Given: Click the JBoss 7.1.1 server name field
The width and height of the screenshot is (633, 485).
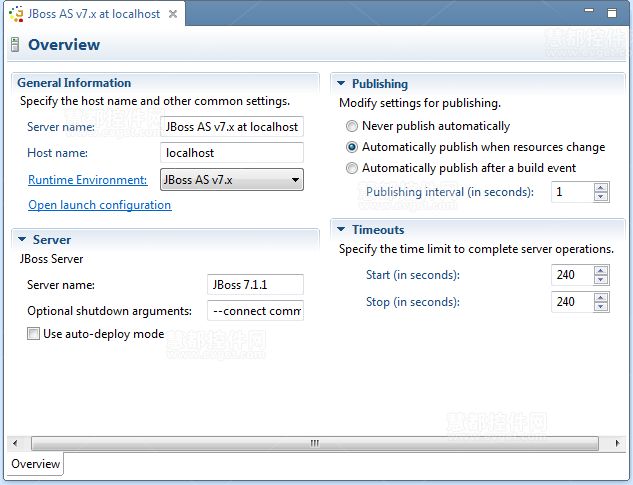Looking at the screenshot, I should click(x=255, y=285).
